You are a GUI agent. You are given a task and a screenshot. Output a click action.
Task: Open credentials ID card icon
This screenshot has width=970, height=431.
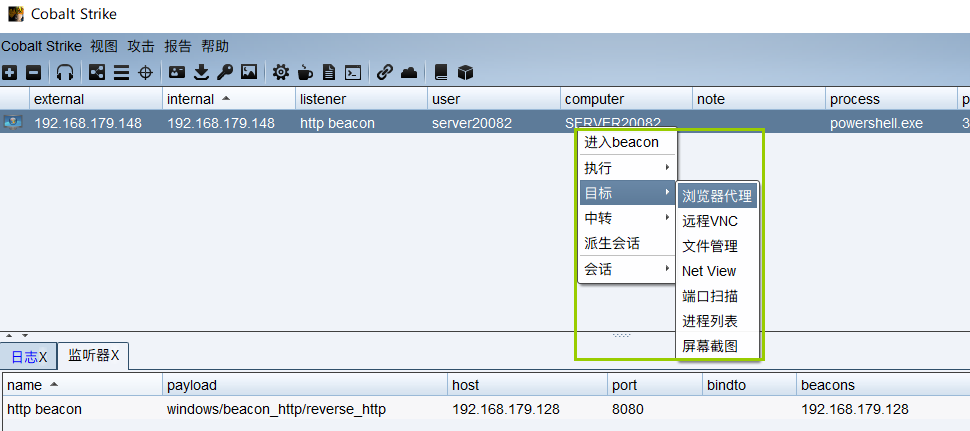click(177, 72)
